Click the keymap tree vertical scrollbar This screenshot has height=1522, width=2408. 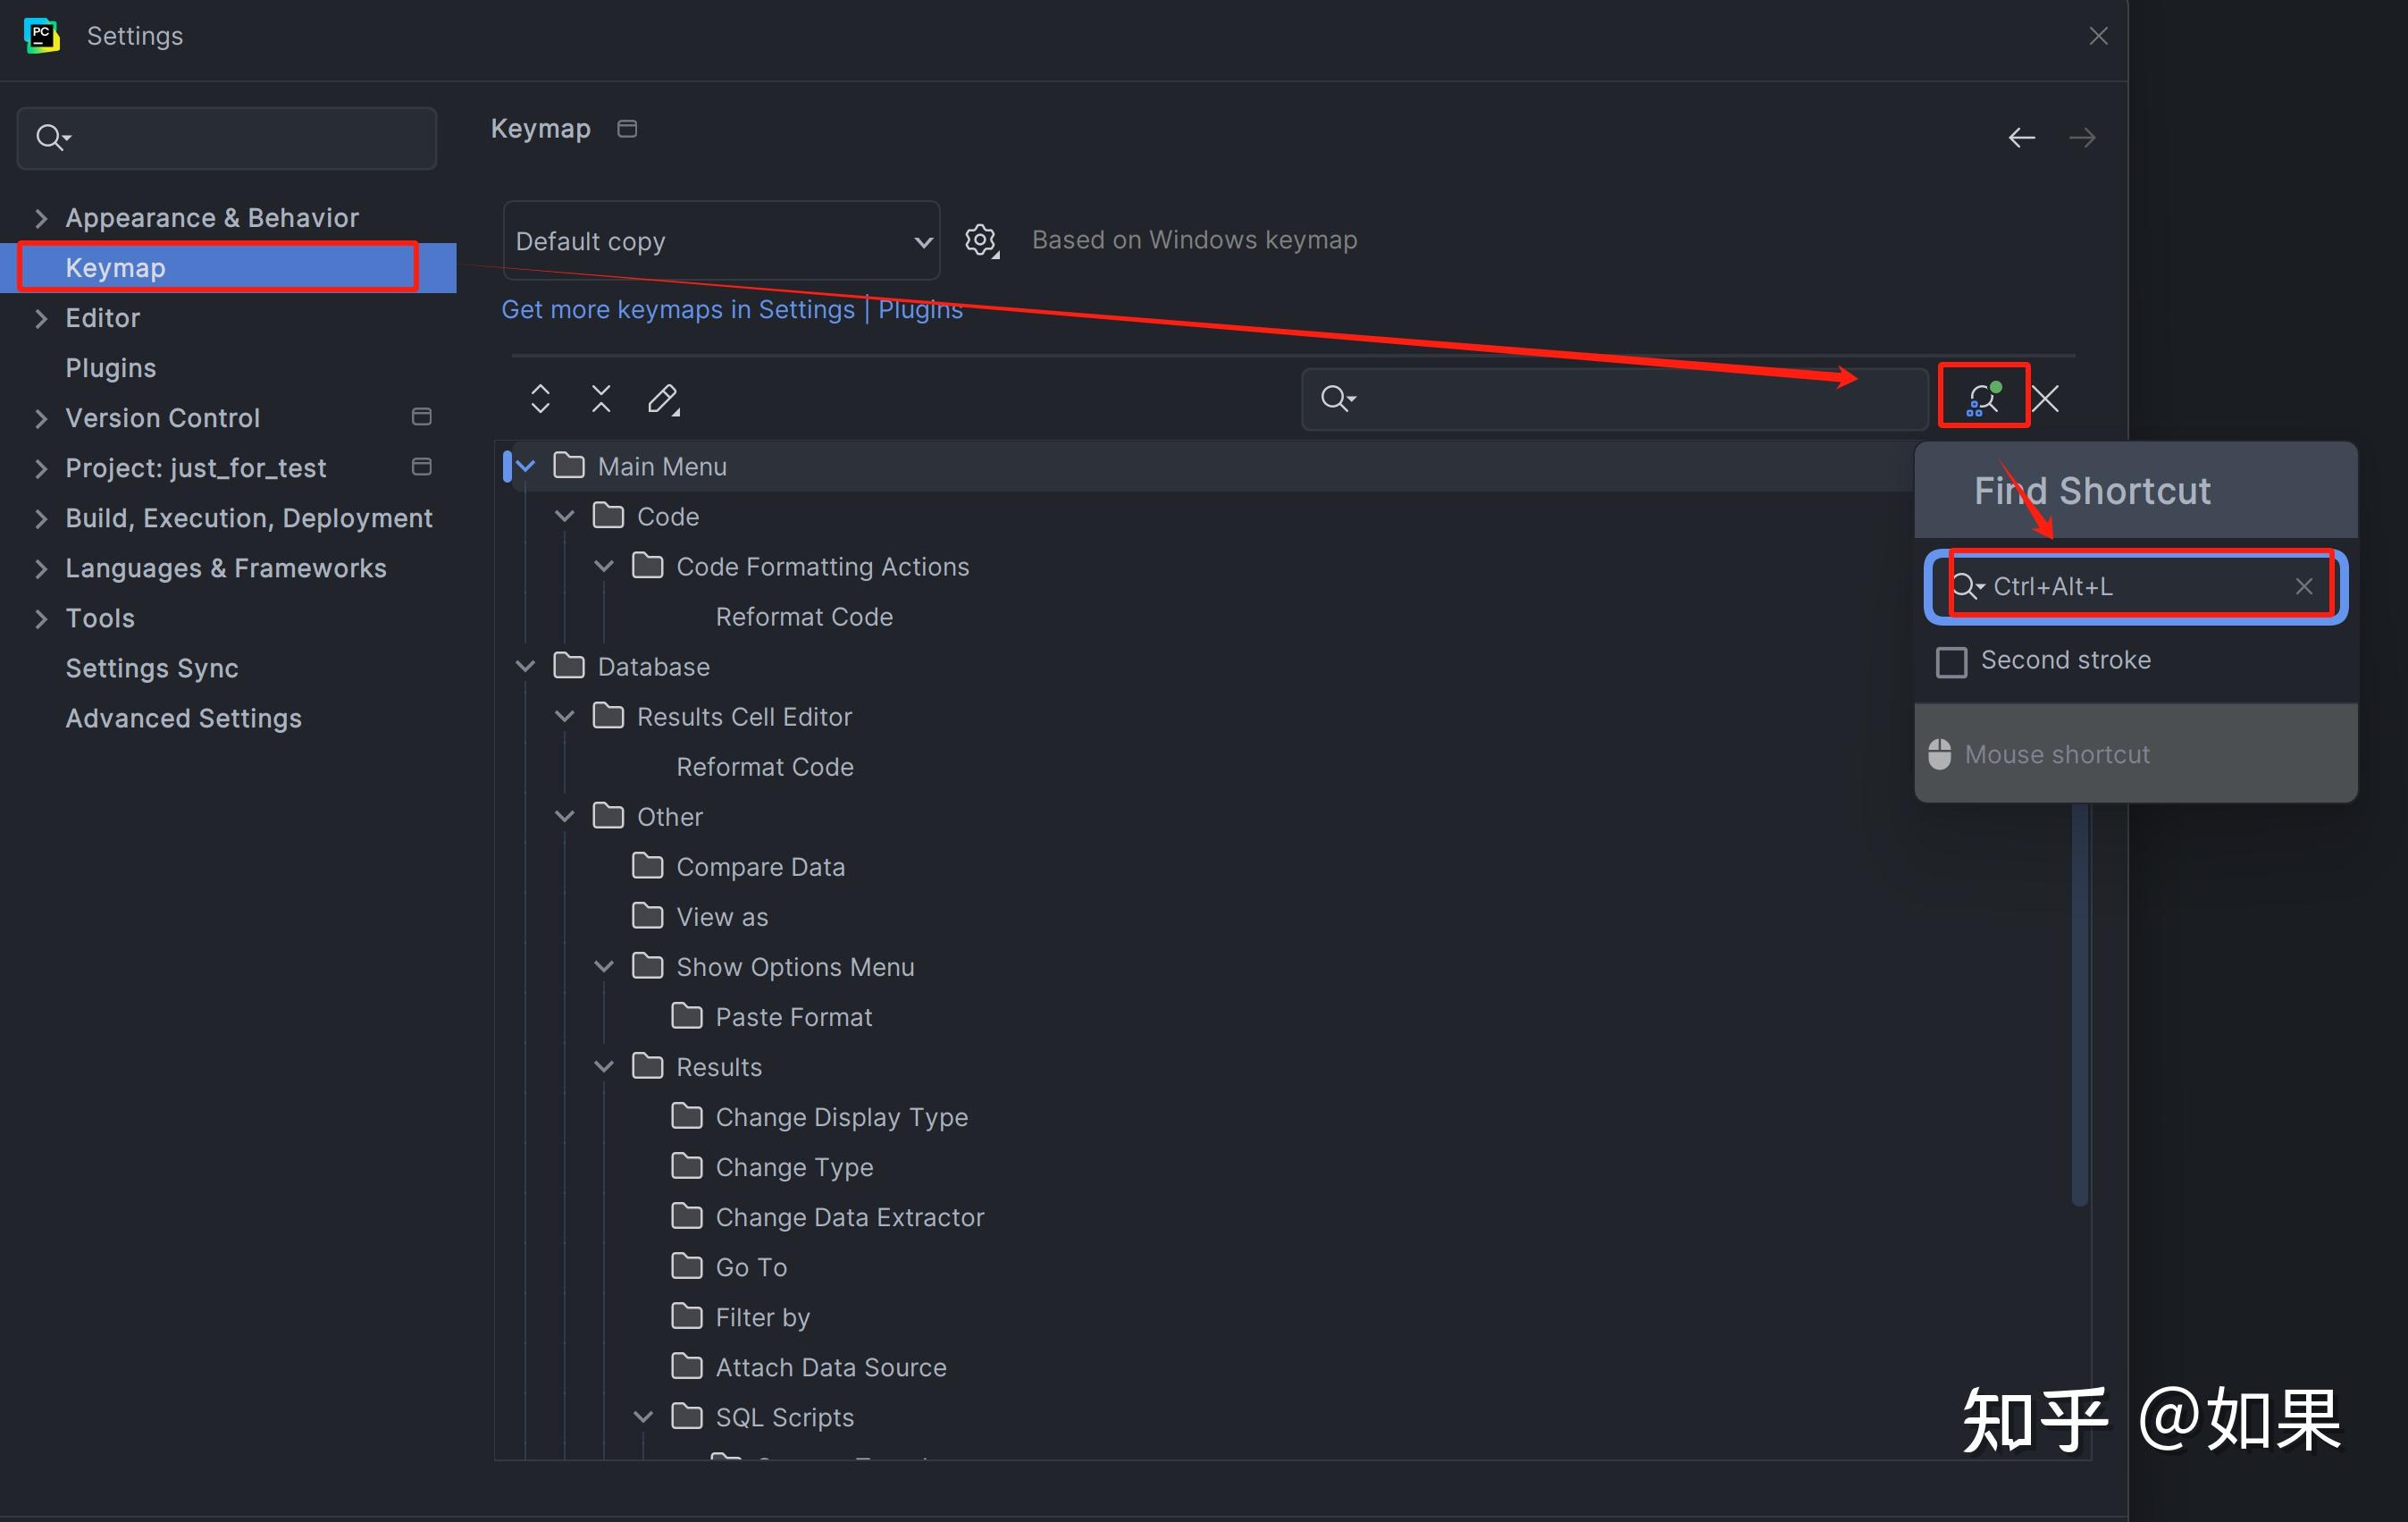[2079, 1000]
